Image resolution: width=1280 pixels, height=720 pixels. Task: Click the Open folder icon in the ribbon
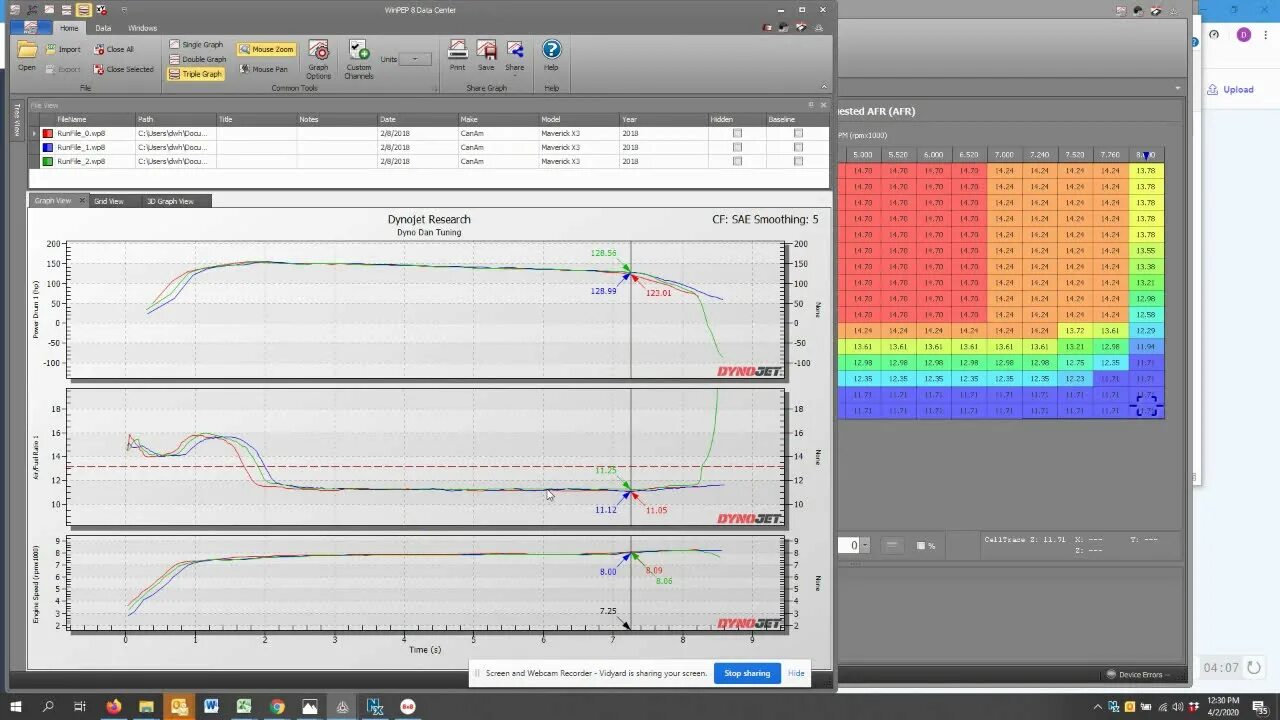27,50
